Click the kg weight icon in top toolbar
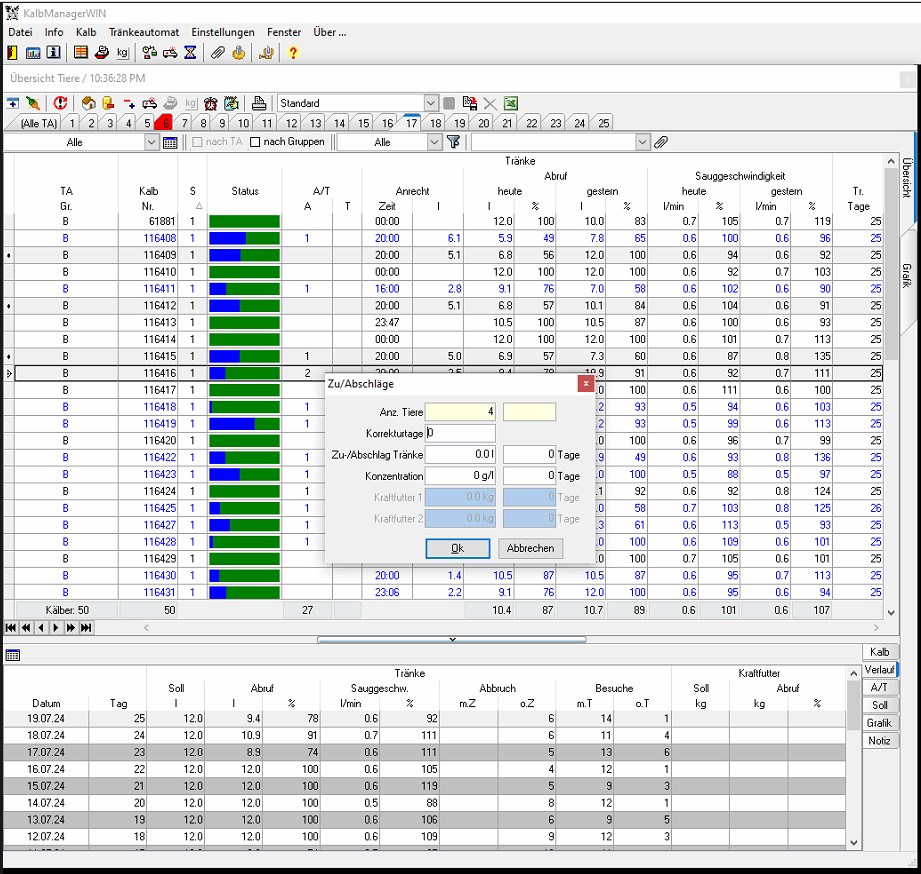 (x=122, y=53)
